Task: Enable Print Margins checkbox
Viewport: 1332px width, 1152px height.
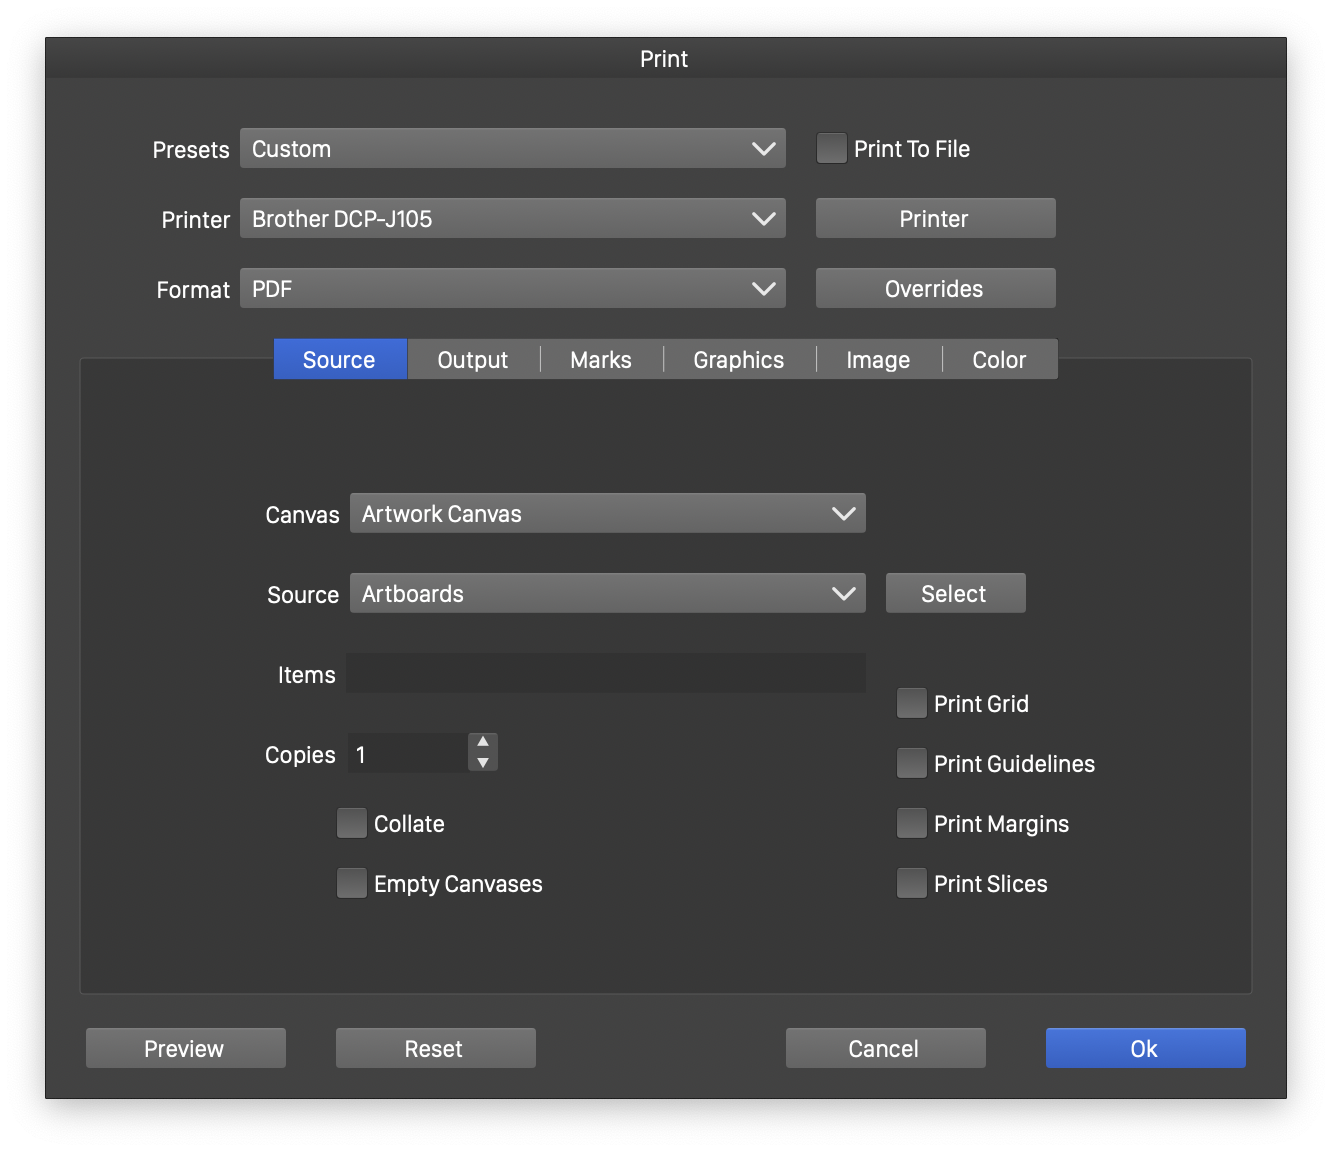Action: 912,824
